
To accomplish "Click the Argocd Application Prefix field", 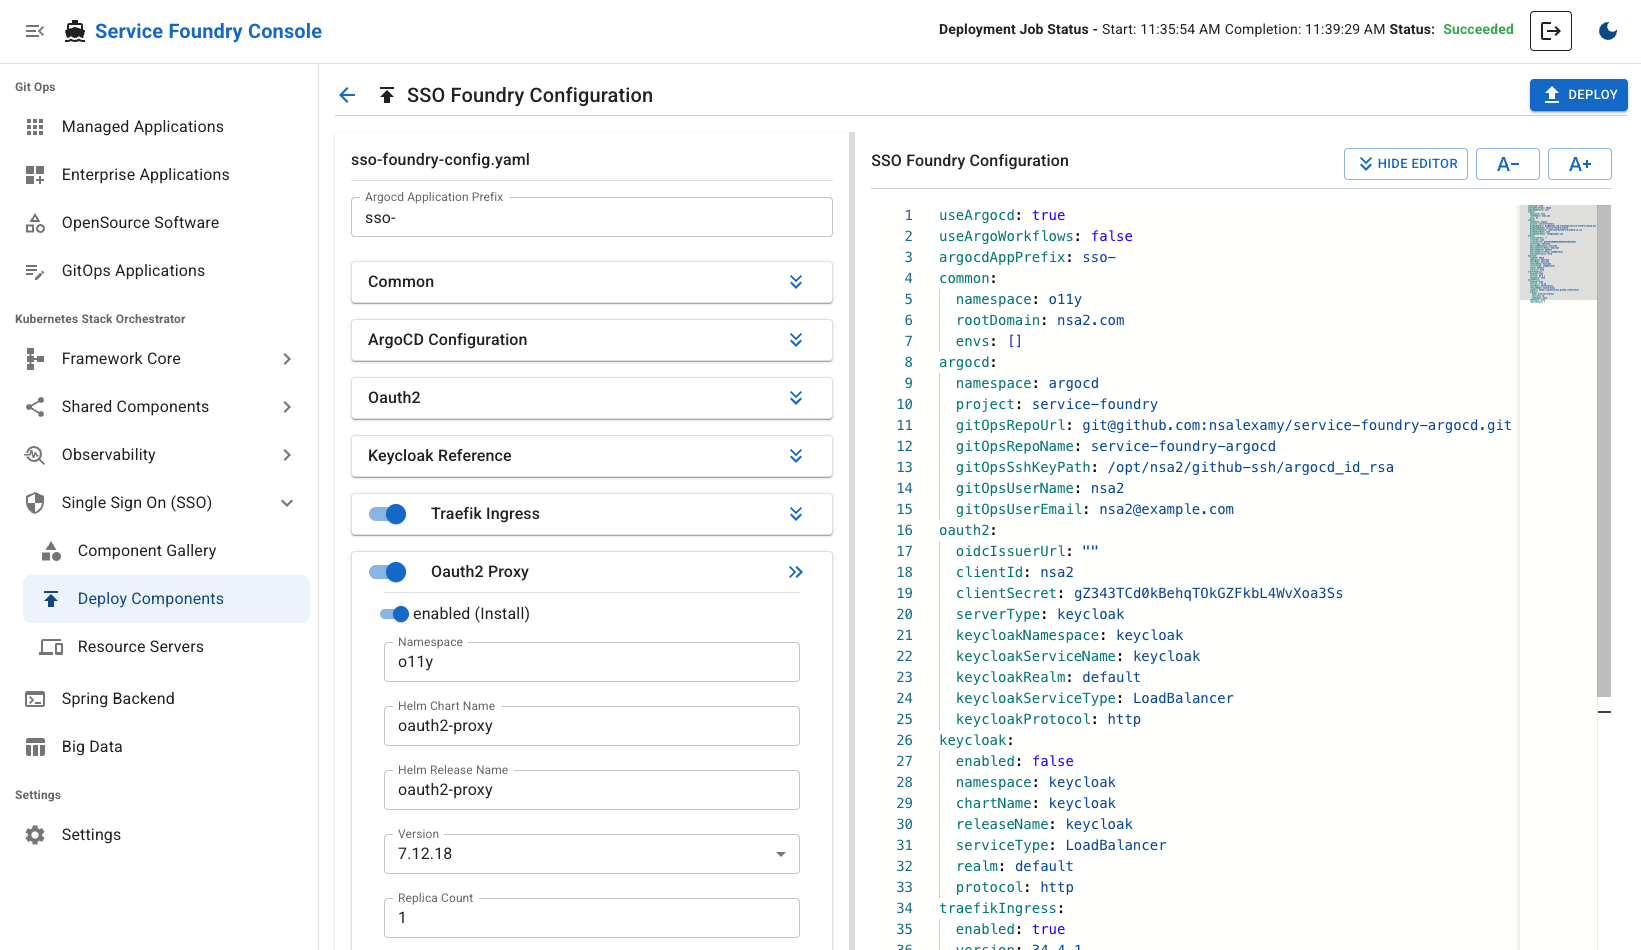I will click(592, 217).
